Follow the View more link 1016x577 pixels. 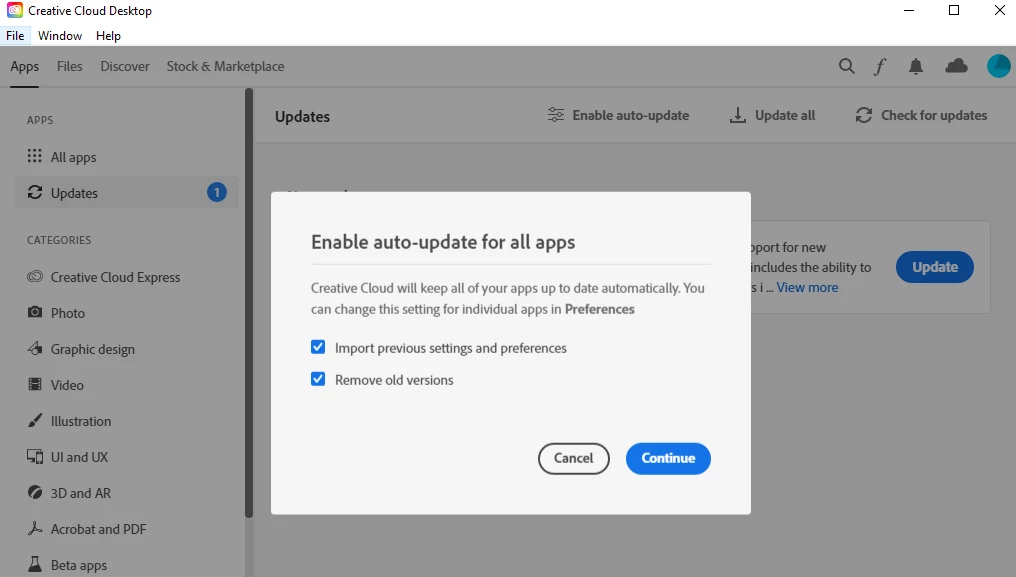click(807, 287)
